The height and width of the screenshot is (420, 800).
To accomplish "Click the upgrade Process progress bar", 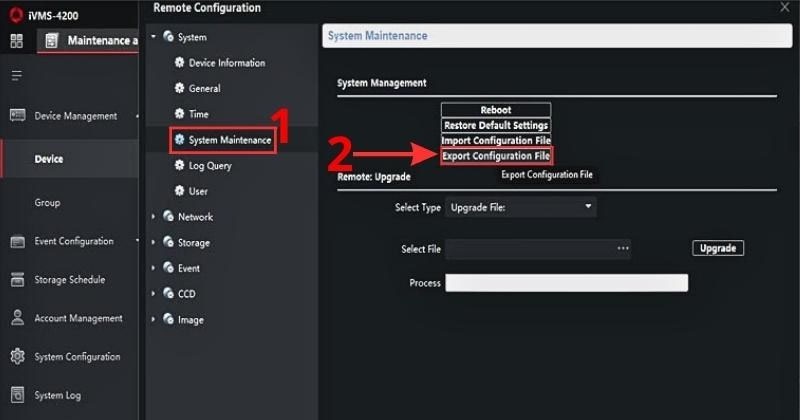I will 566,283.
